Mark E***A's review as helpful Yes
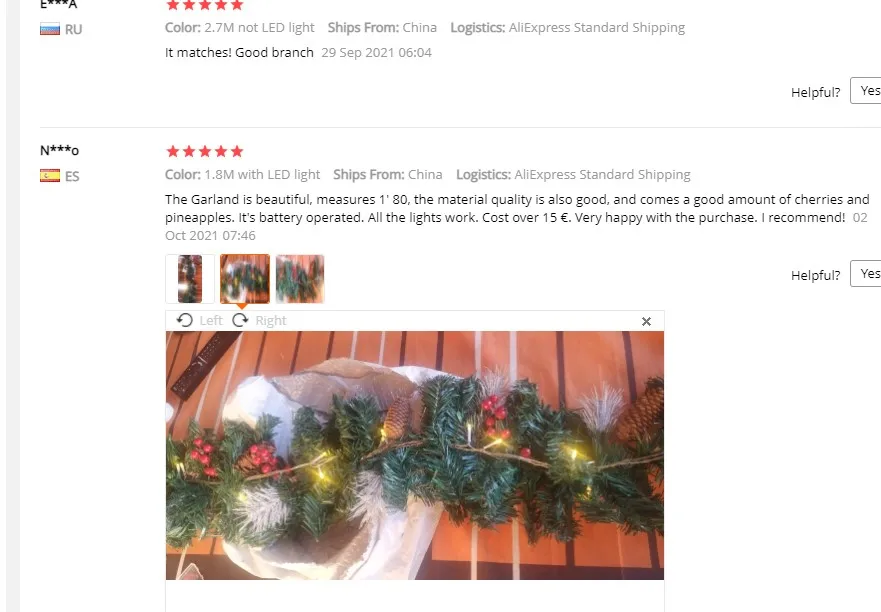 click(866, 90)
